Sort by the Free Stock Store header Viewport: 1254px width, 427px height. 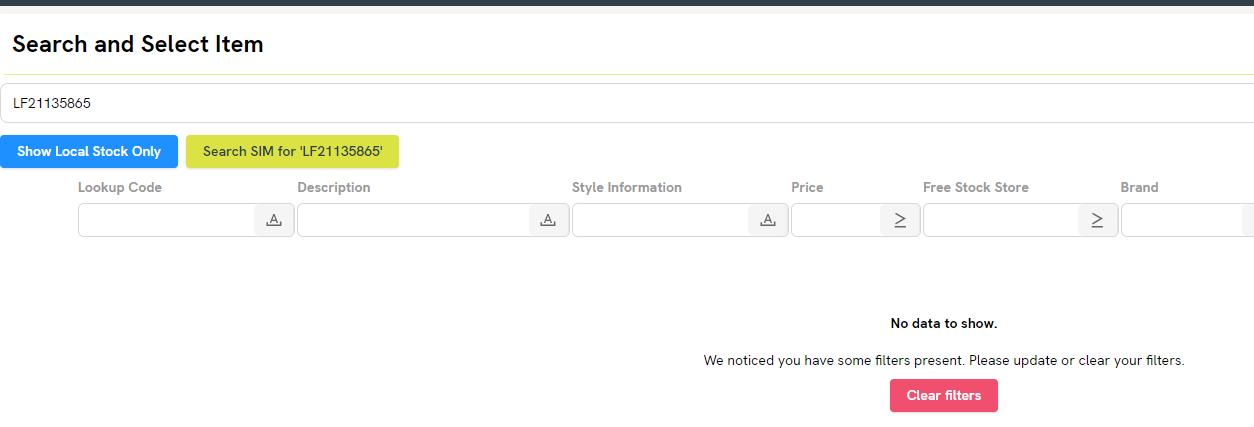[x=975, y=187]
